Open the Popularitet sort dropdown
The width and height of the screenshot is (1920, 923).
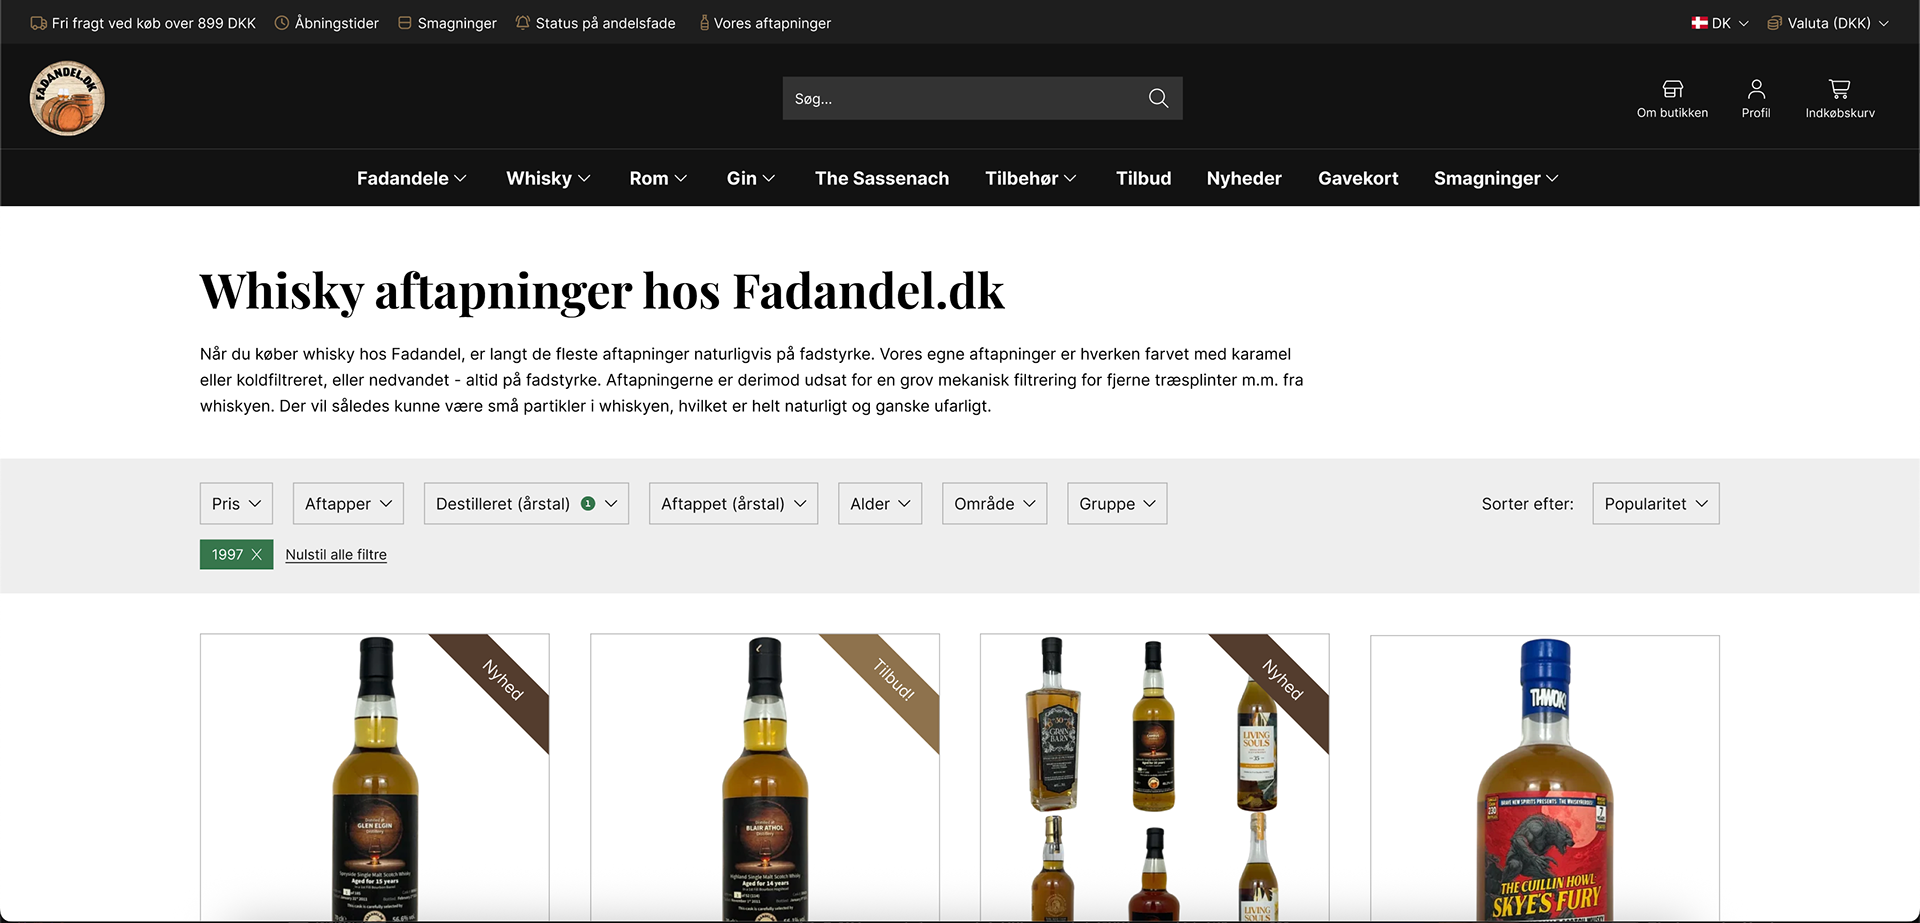(1656, 504)
